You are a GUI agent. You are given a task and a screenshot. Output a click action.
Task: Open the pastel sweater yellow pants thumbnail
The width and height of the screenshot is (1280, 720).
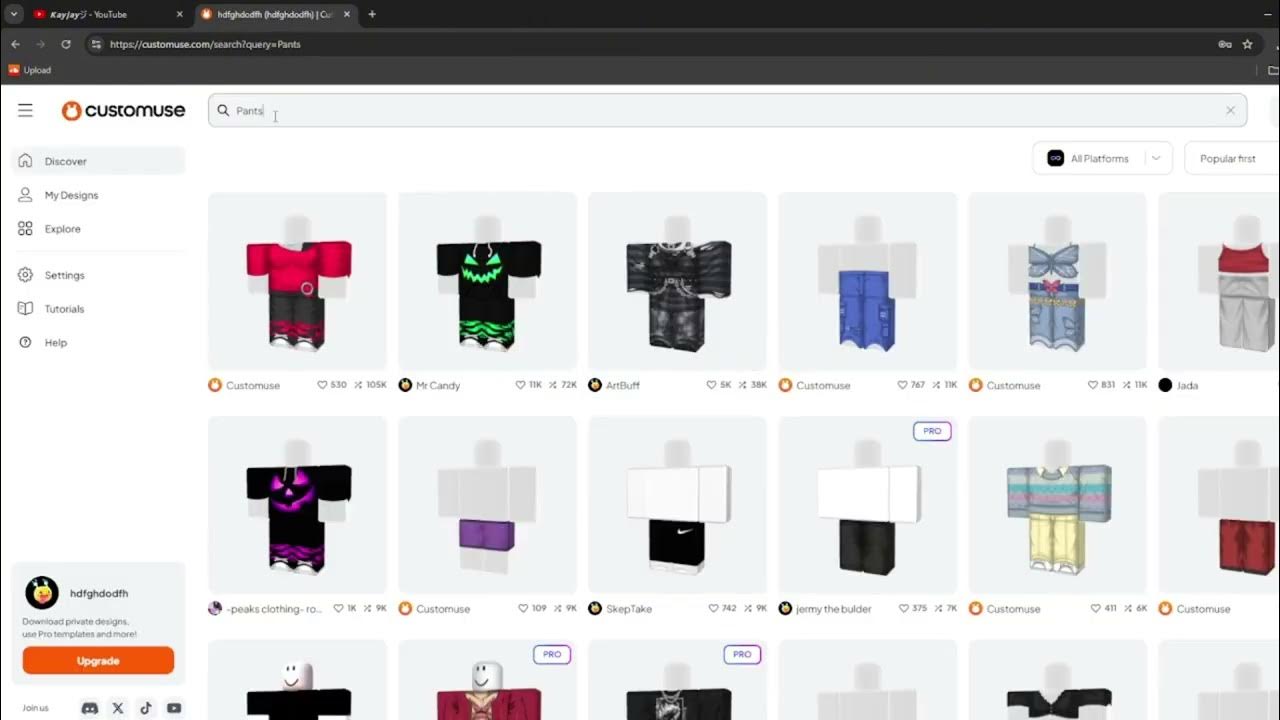pyautogui.click(x=1057, y=505)
